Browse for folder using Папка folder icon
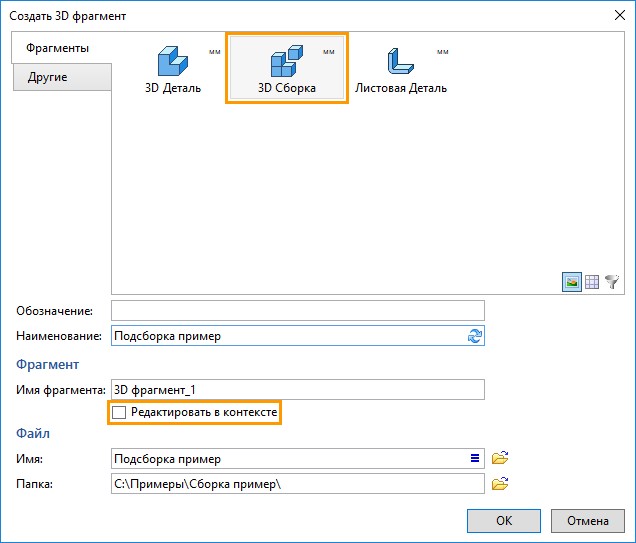Screen dimensions: 636x543 (500, 483)
